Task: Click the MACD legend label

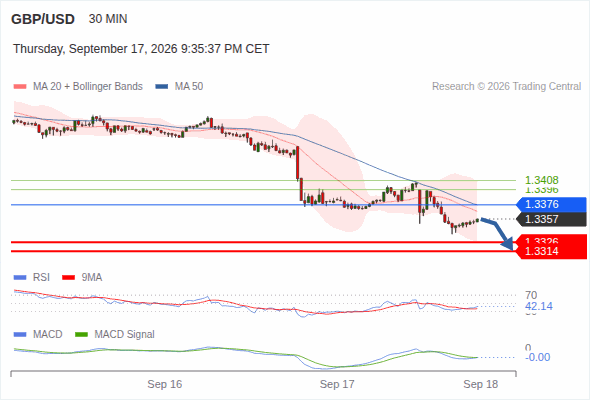Action: pyautogui.click(x=48, y=335)
